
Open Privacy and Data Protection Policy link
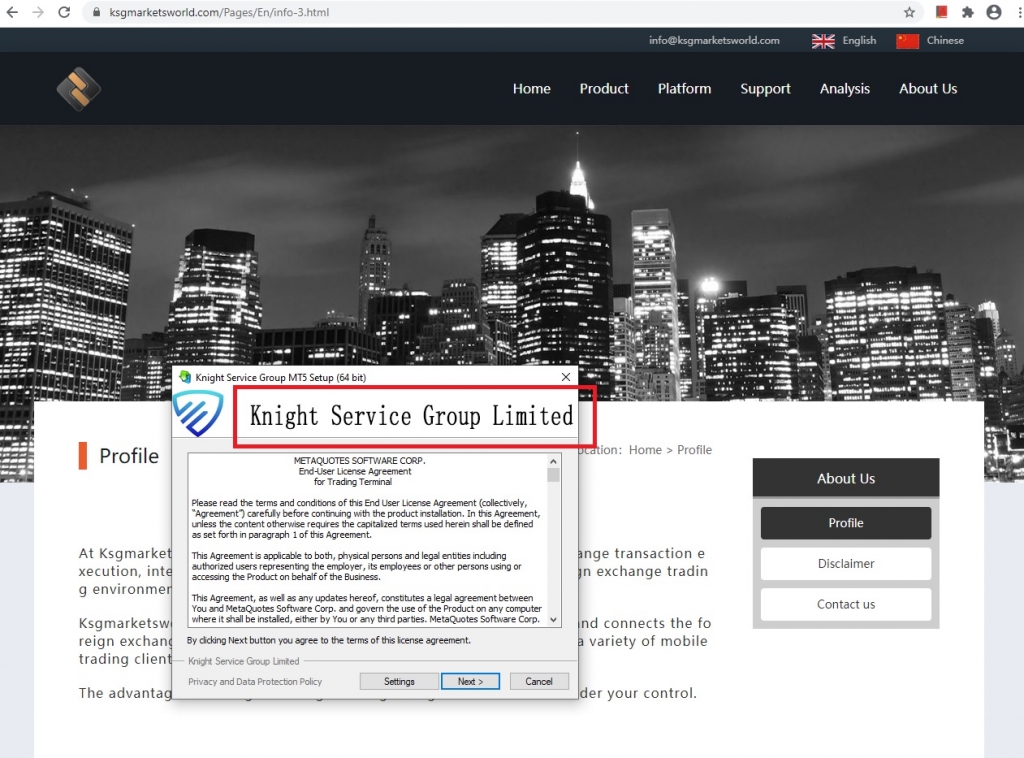tap(255, 682)
